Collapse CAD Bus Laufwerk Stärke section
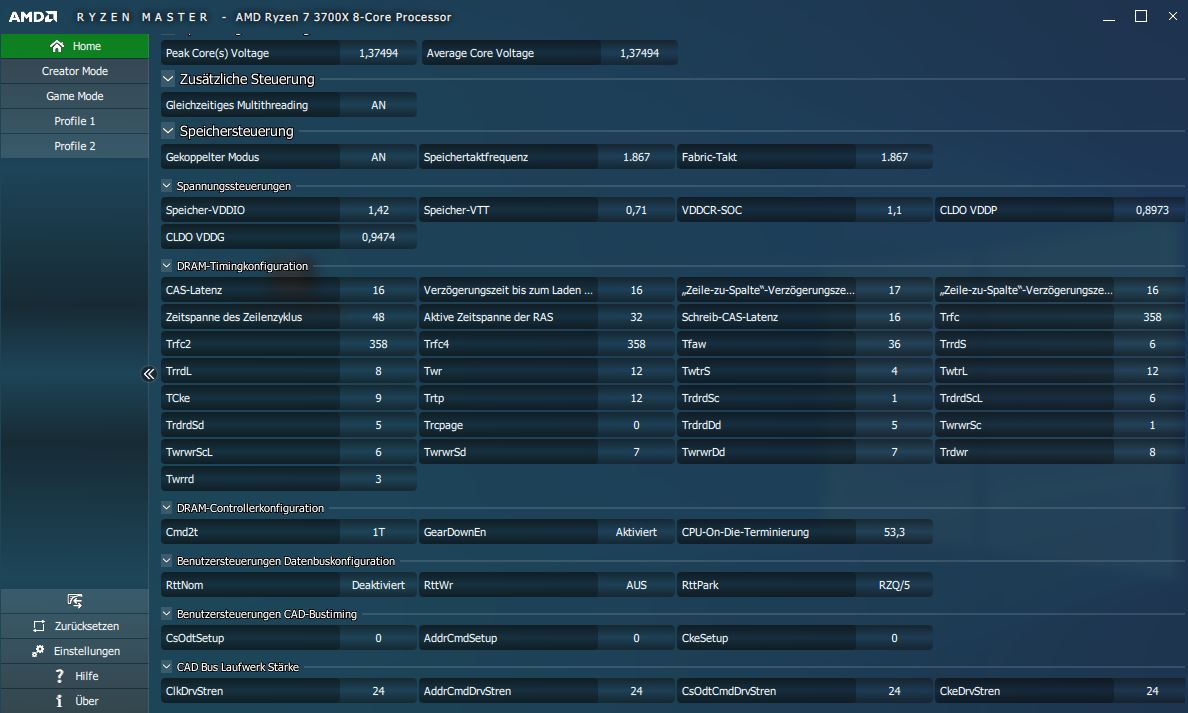The image size is (1188, 713). click(x=167, y=667)
